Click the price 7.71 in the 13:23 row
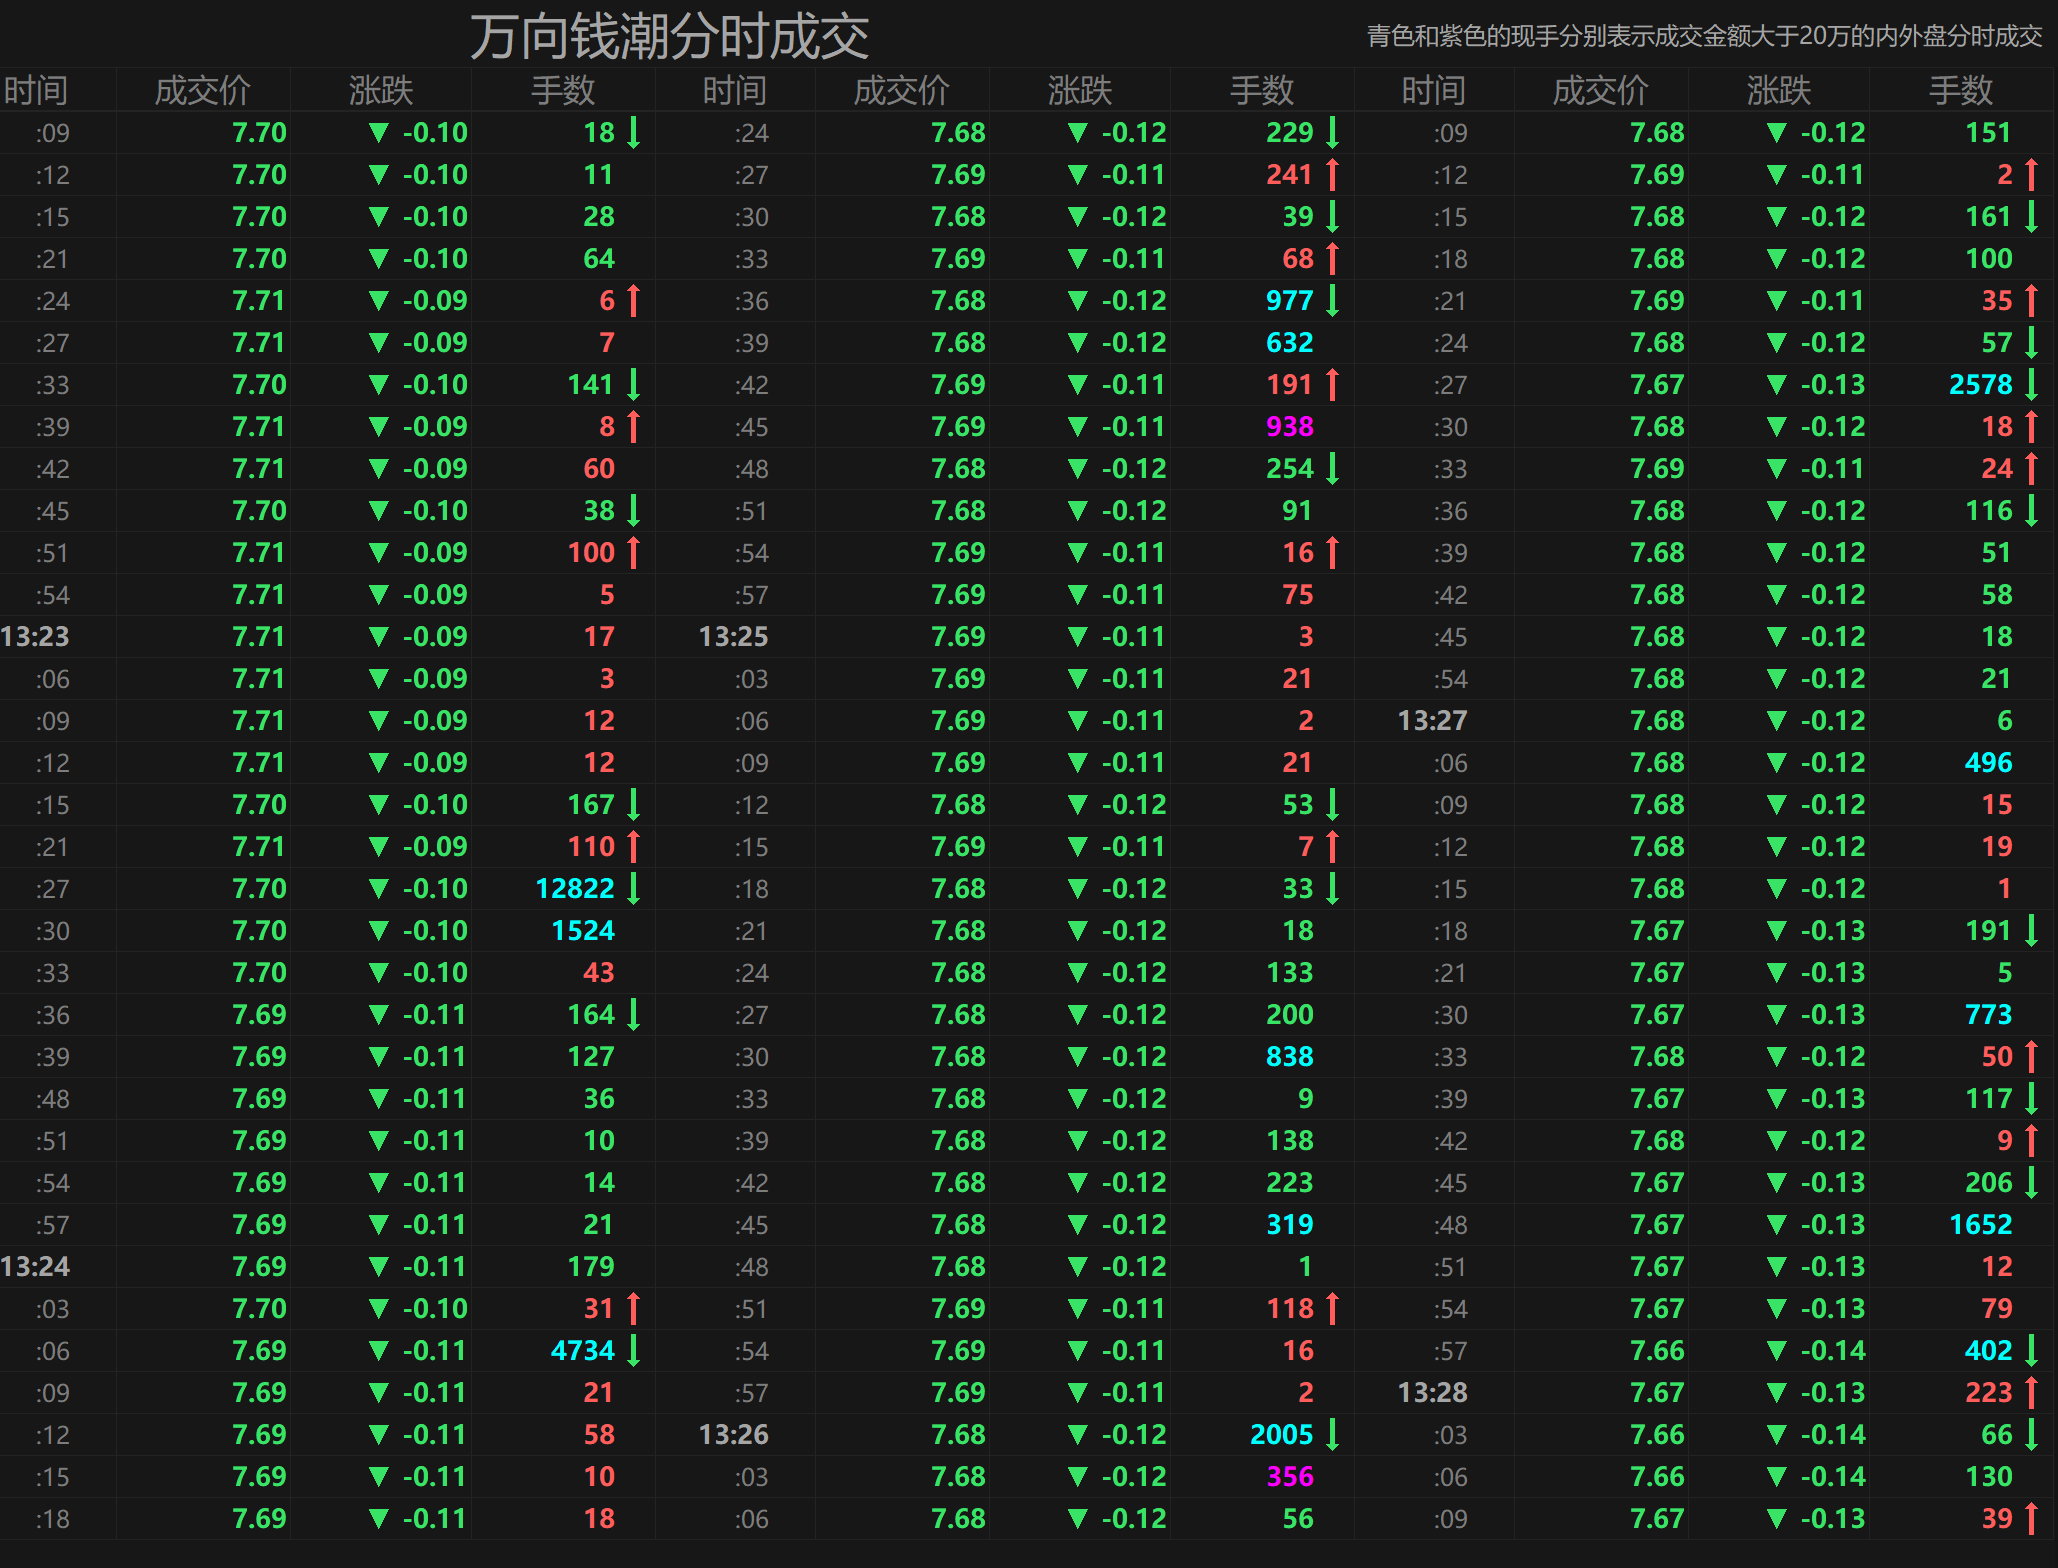This screenshot has width=2058, height=1568. [259, 636]
